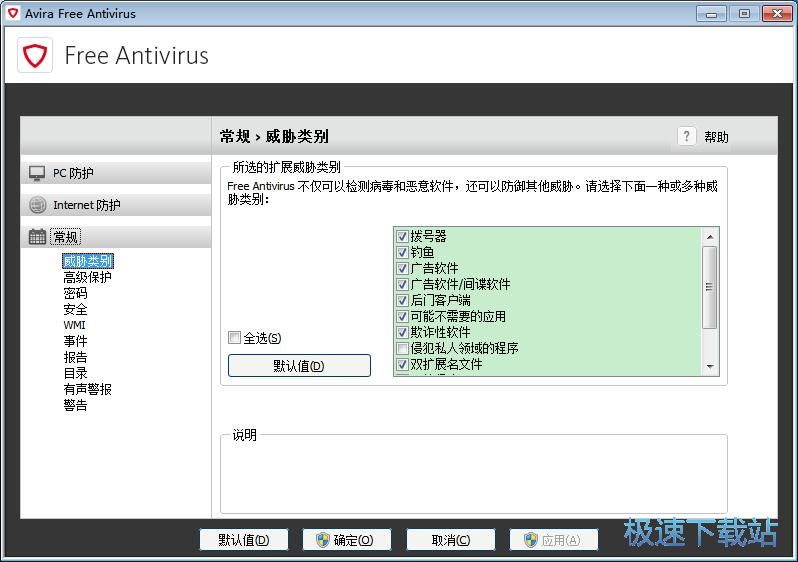Click the 应用(A) button

coord(554,540)
